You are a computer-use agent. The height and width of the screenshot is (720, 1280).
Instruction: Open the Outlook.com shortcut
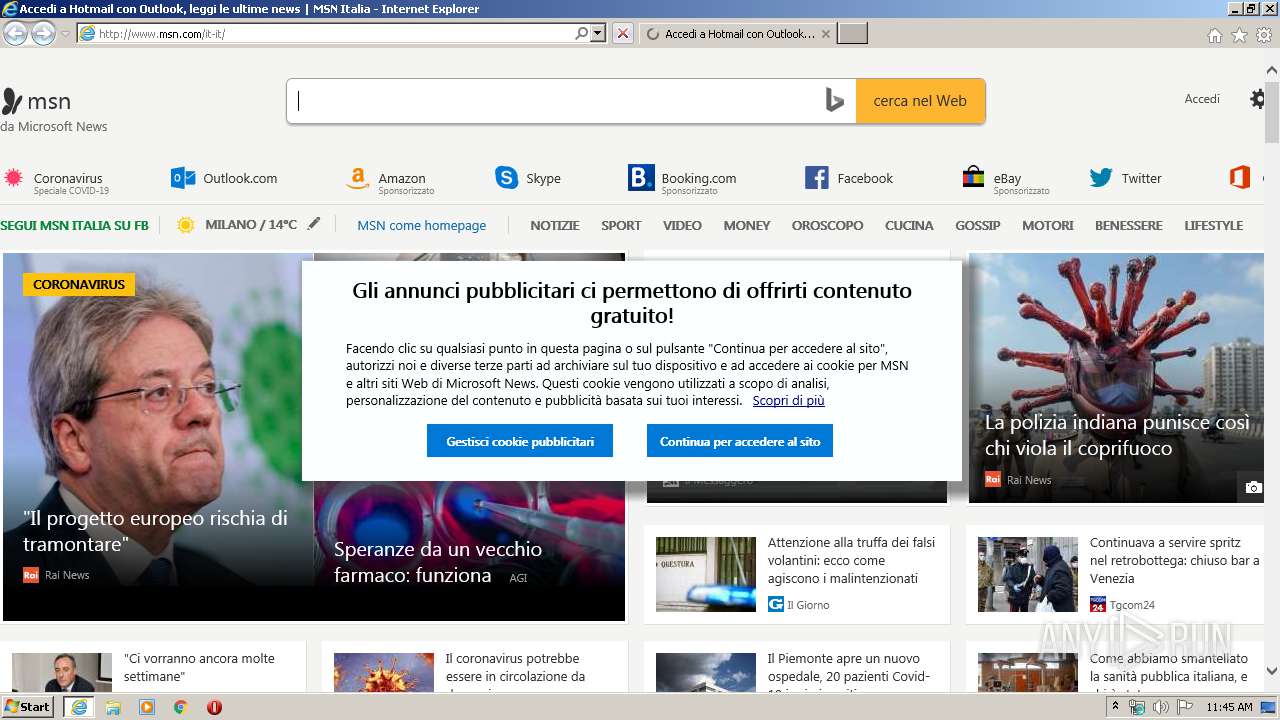pyautogui.click(x=224, y=178)
